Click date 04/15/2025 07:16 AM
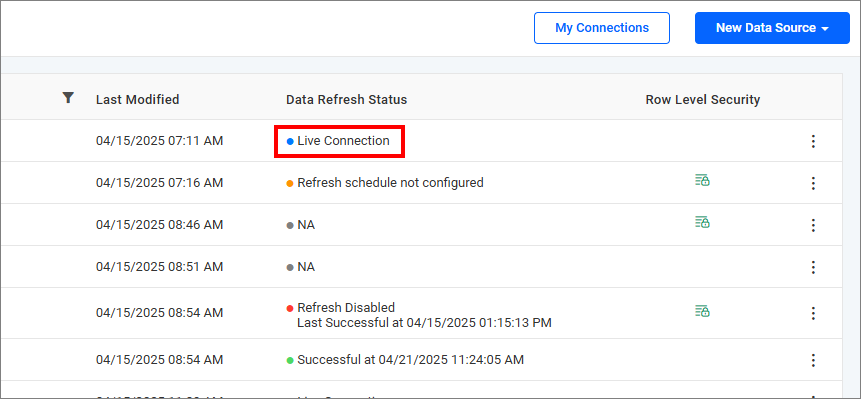 (159, 183)
